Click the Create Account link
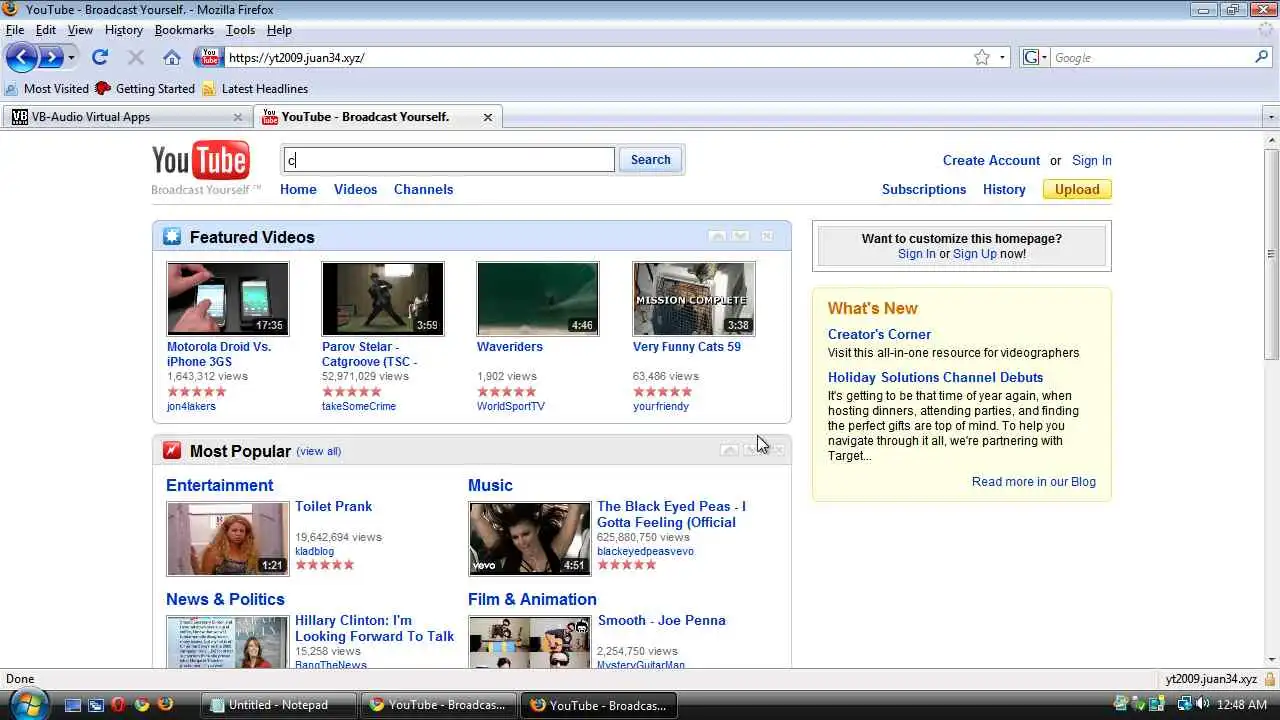 point(991,160)
